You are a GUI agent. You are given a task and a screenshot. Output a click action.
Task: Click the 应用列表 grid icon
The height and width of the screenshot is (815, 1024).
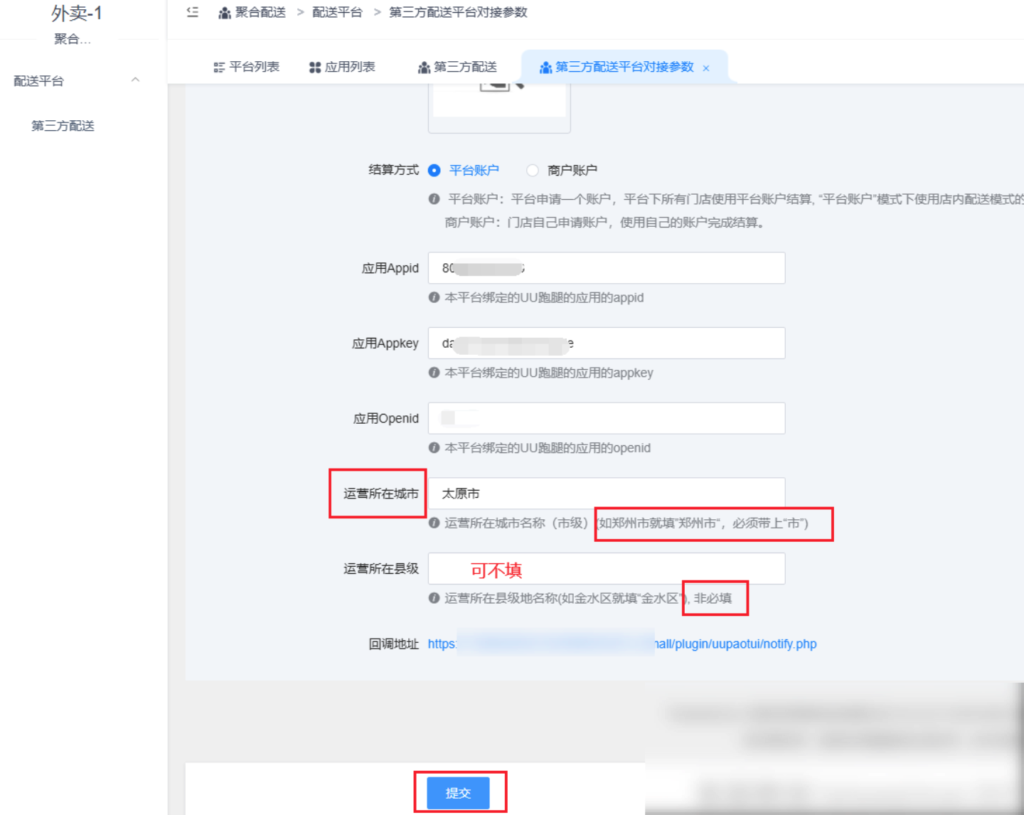coord(315,67)
